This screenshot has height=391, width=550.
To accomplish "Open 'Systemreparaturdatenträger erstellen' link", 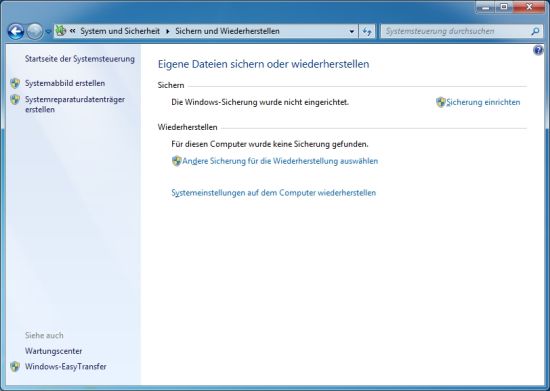I will [75, 105].
